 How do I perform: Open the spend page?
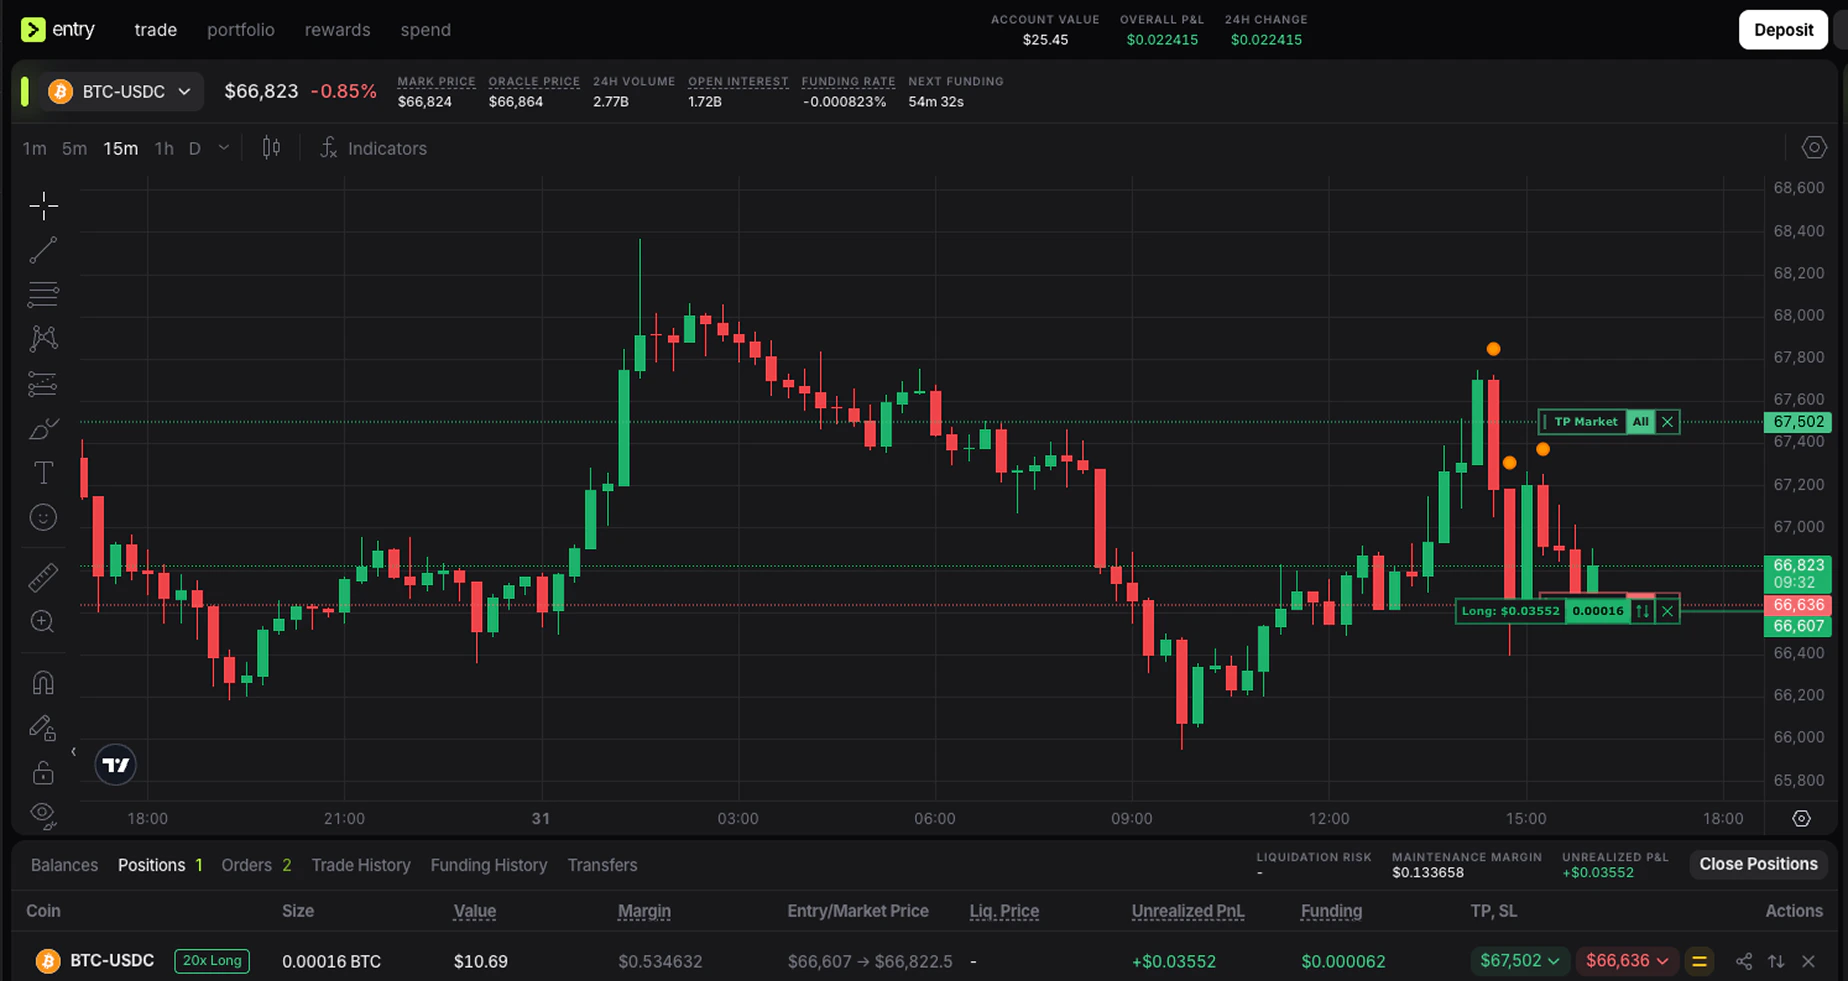coord(426,30)
